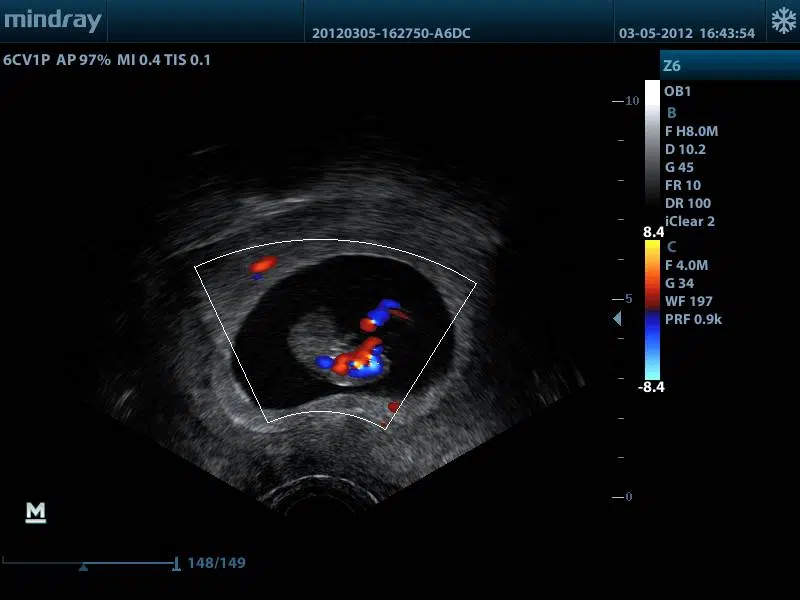Image resolution: width=800 pixels, height=600 pixels.
Task: Select the OB1 exam preset label
Action: pos(678,91)
